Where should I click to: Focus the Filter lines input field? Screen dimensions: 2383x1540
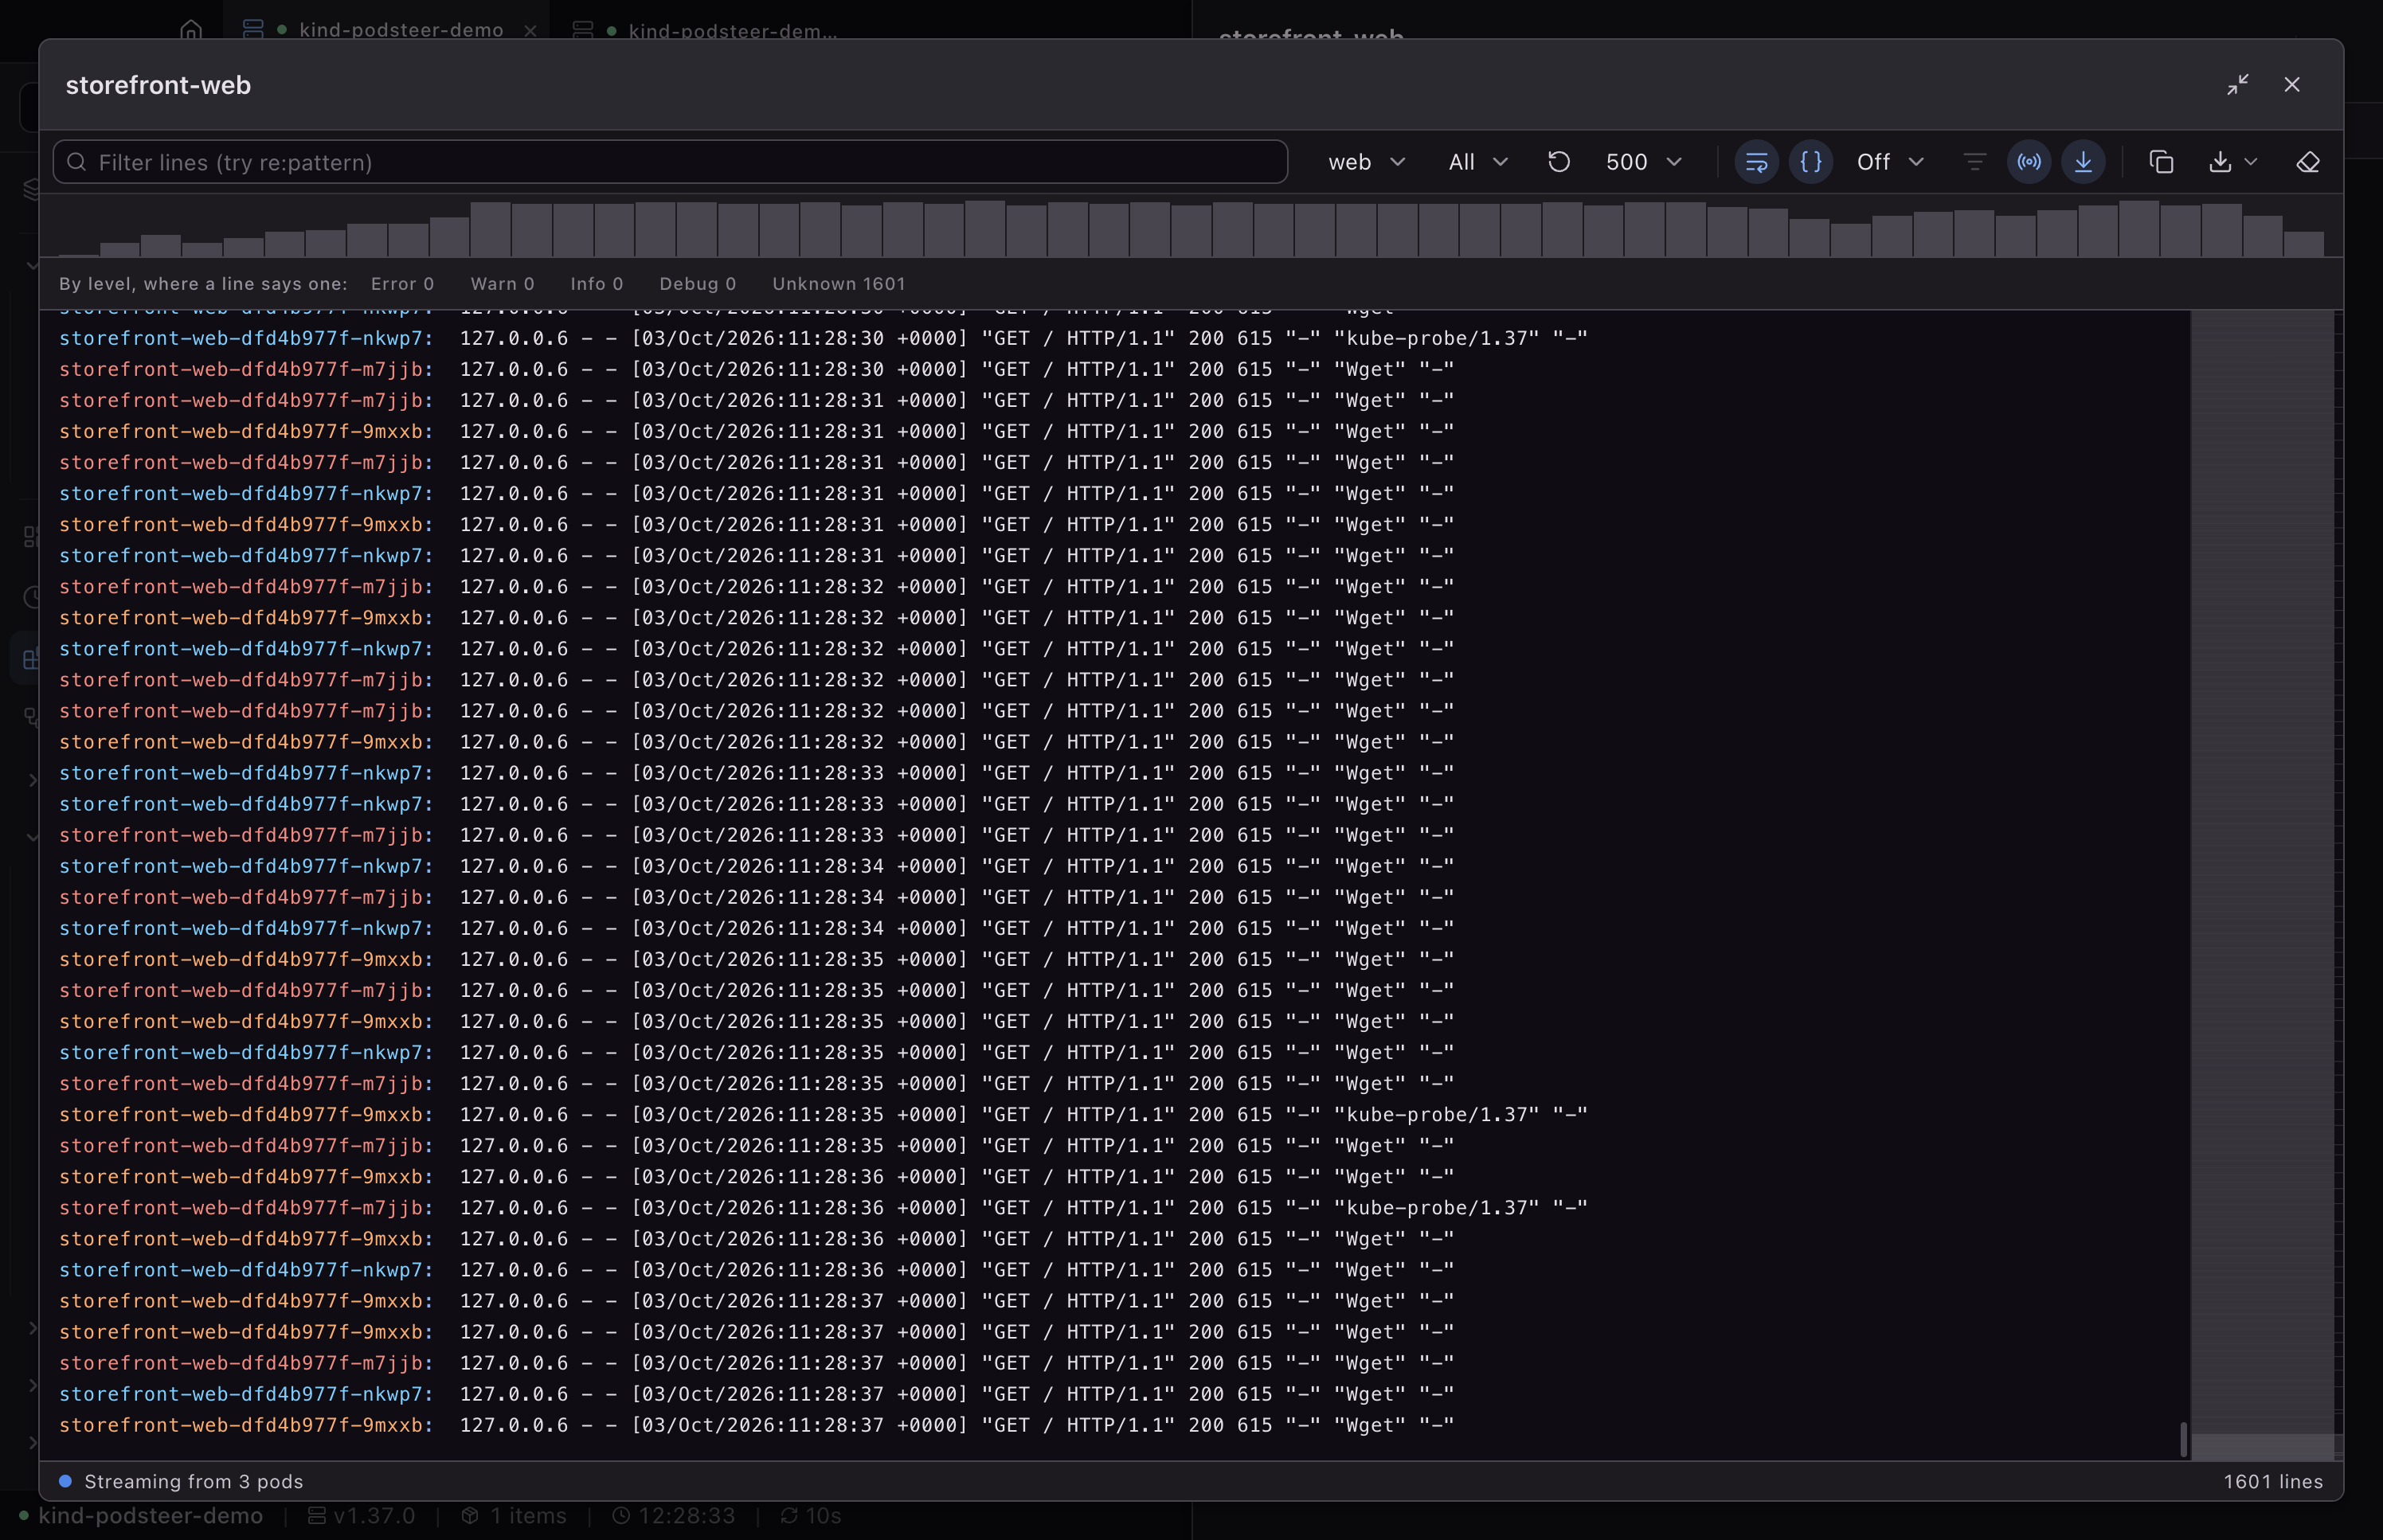pyautogui.click(x=670, y=162)
